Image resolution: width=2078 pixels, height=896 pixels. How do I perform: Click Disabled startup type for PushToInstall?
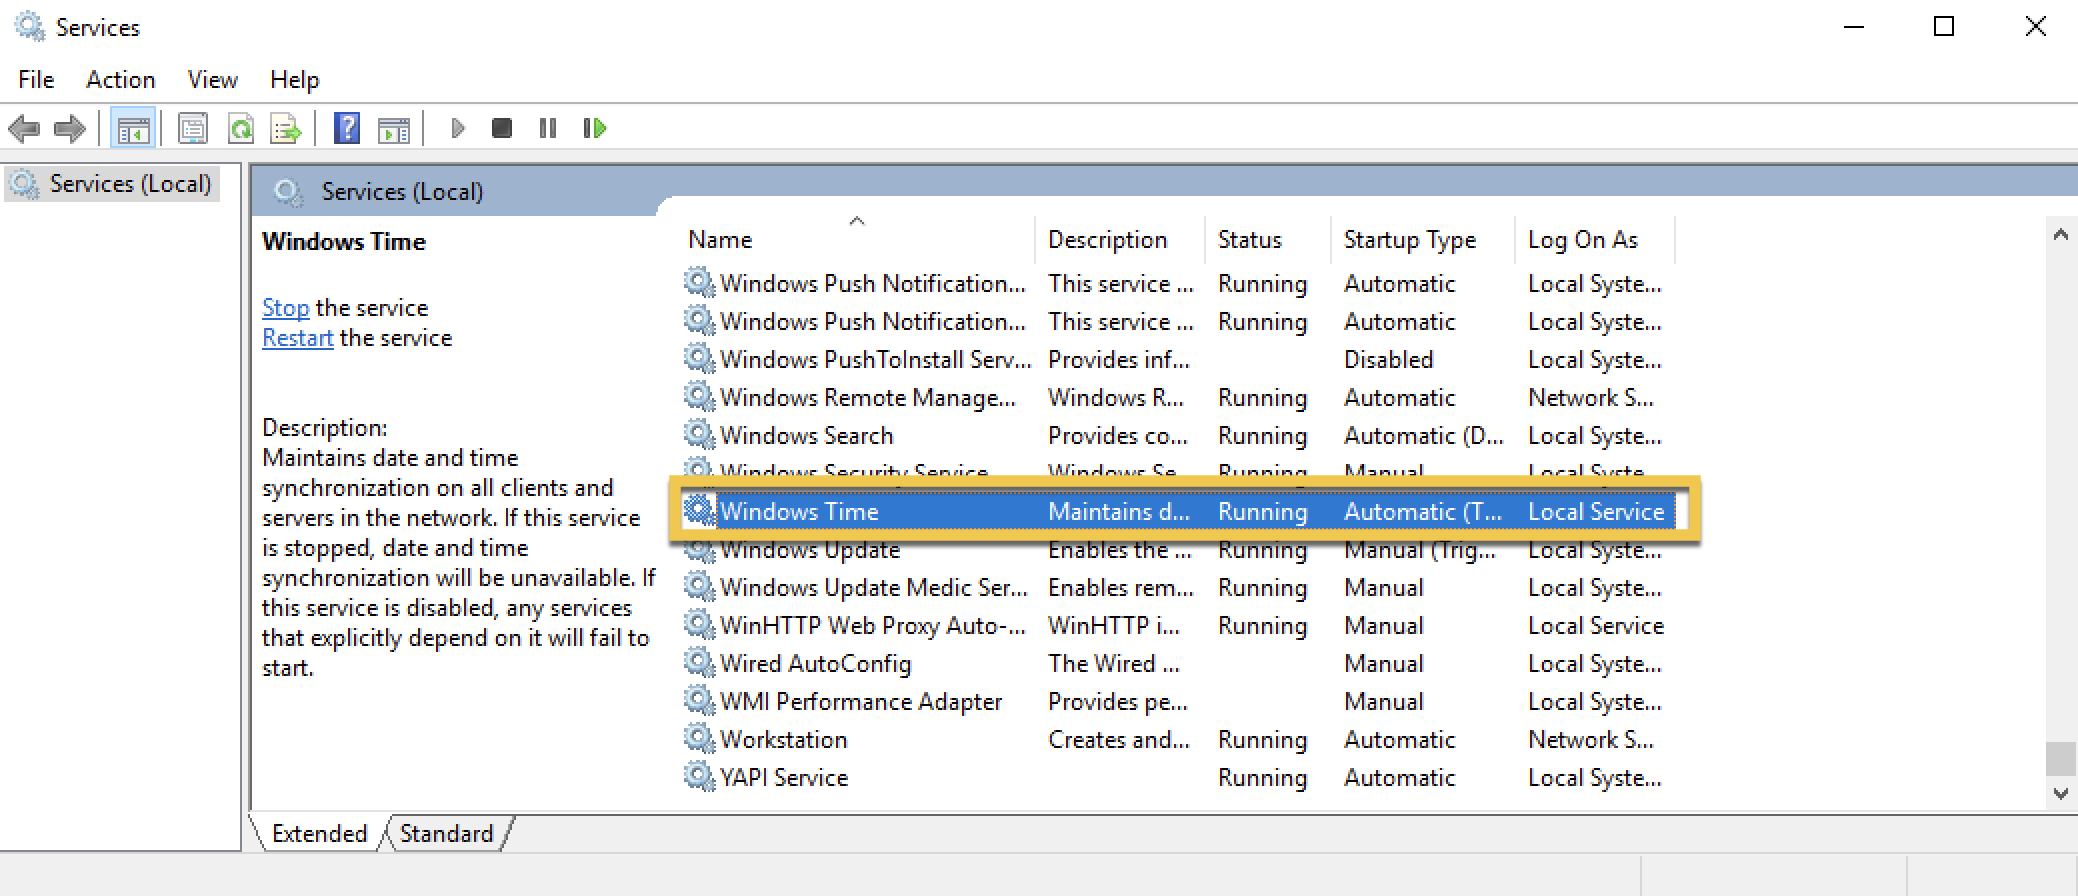1388,359
